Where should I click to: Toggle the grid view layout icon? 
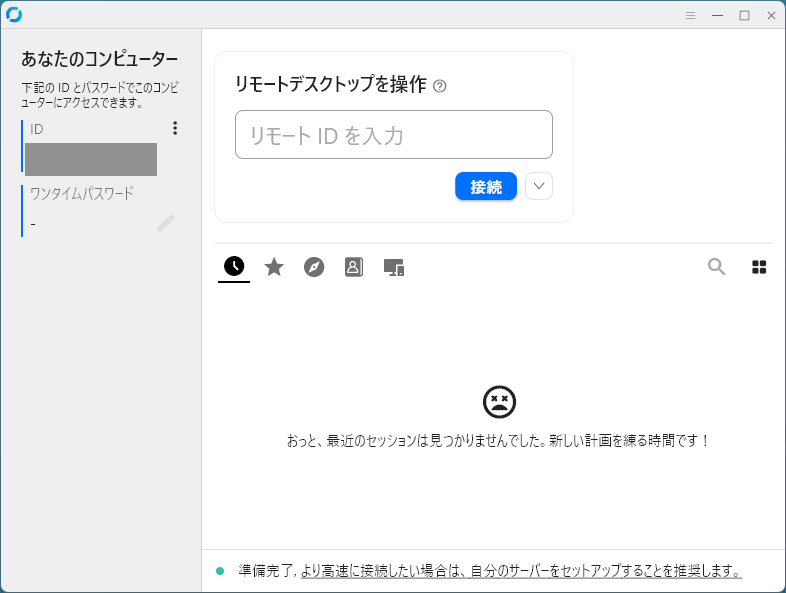coord(759,266)
